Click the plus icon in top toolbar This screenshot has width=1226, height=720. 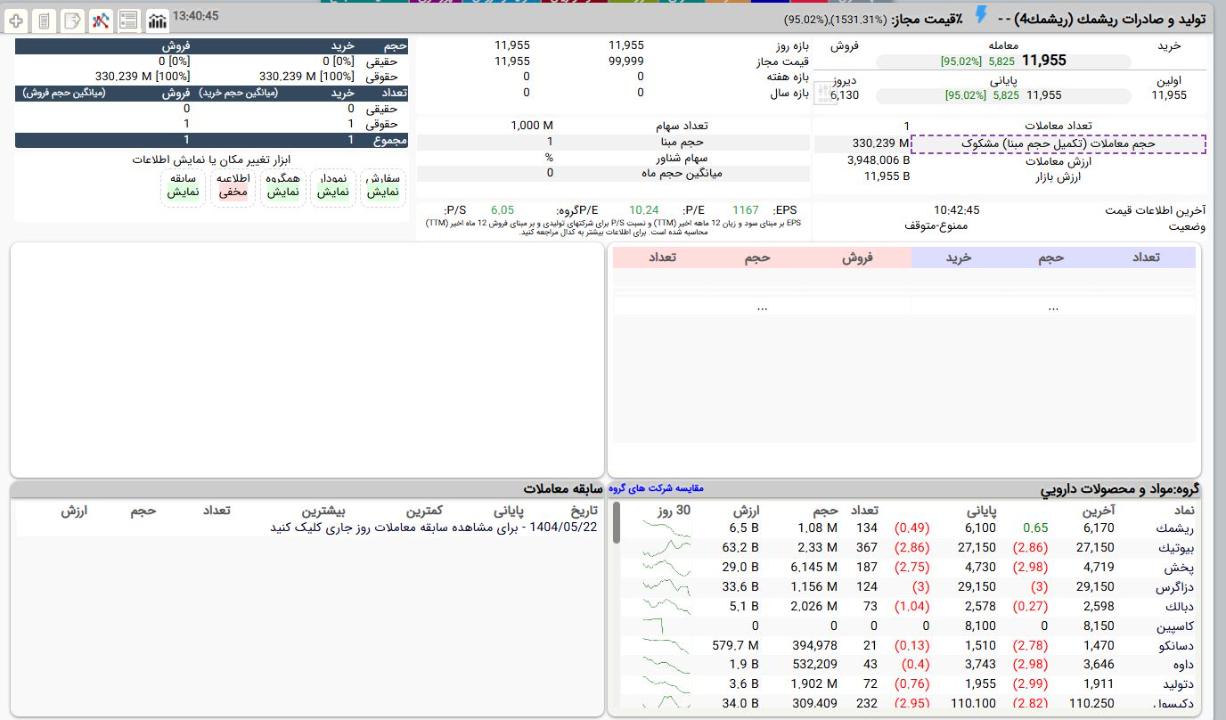[x=17, y=20]
